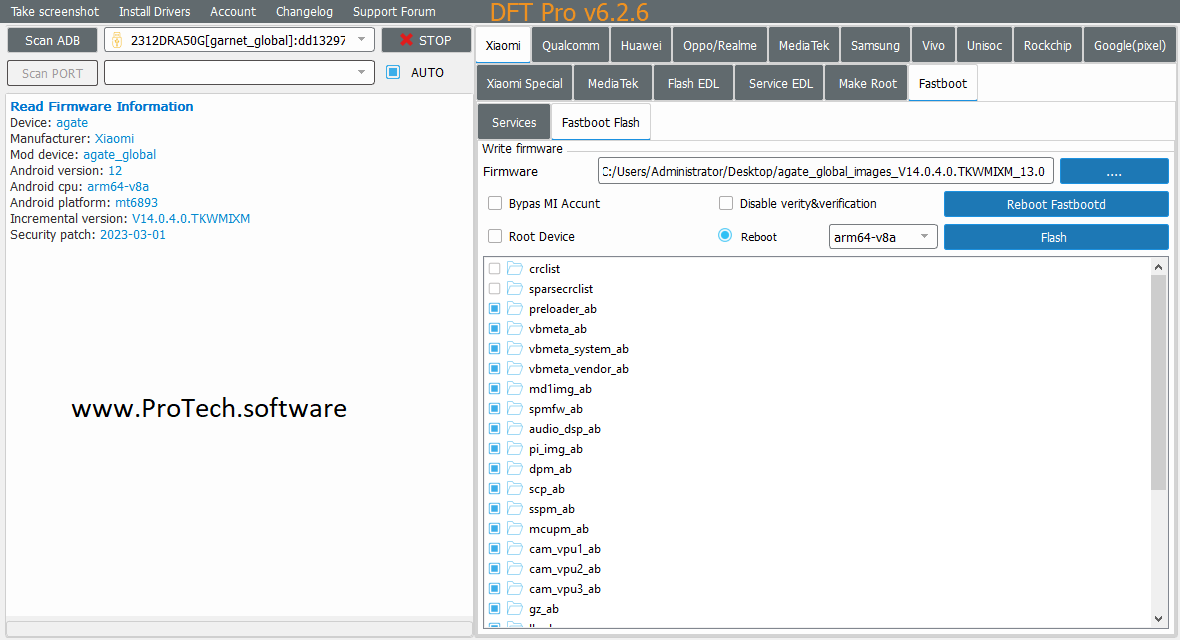Click the folder icon beside scp_ab

[x=515, y=488]
